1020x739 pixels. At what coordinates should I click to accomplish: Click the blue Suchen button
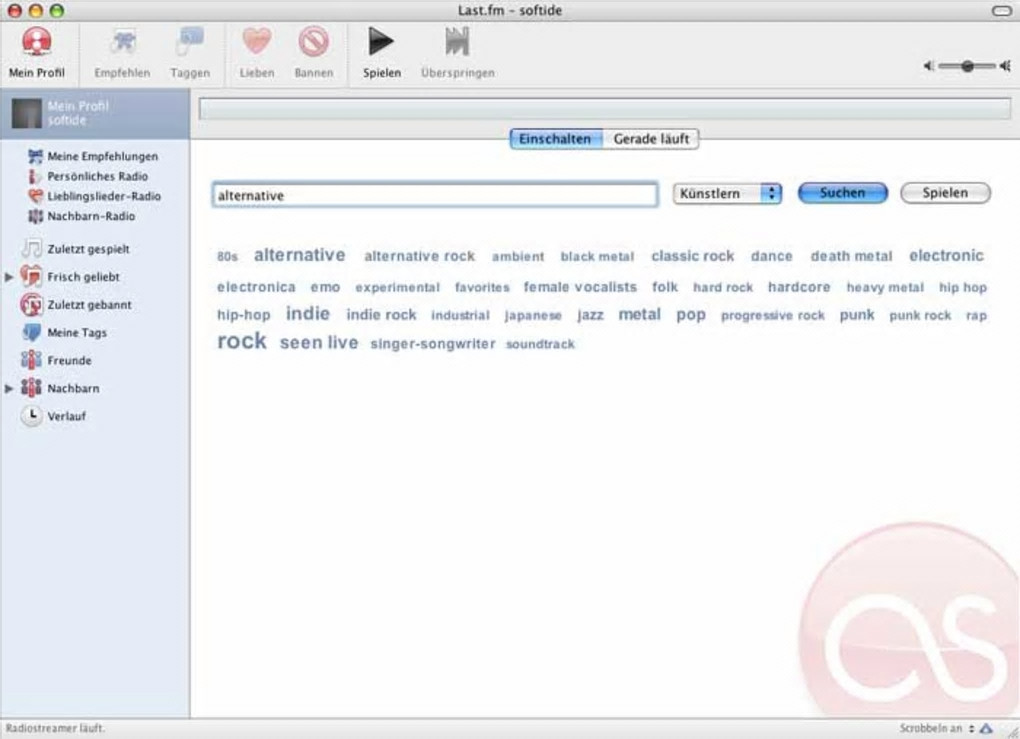pyautogui.click(x=842, y=193)
